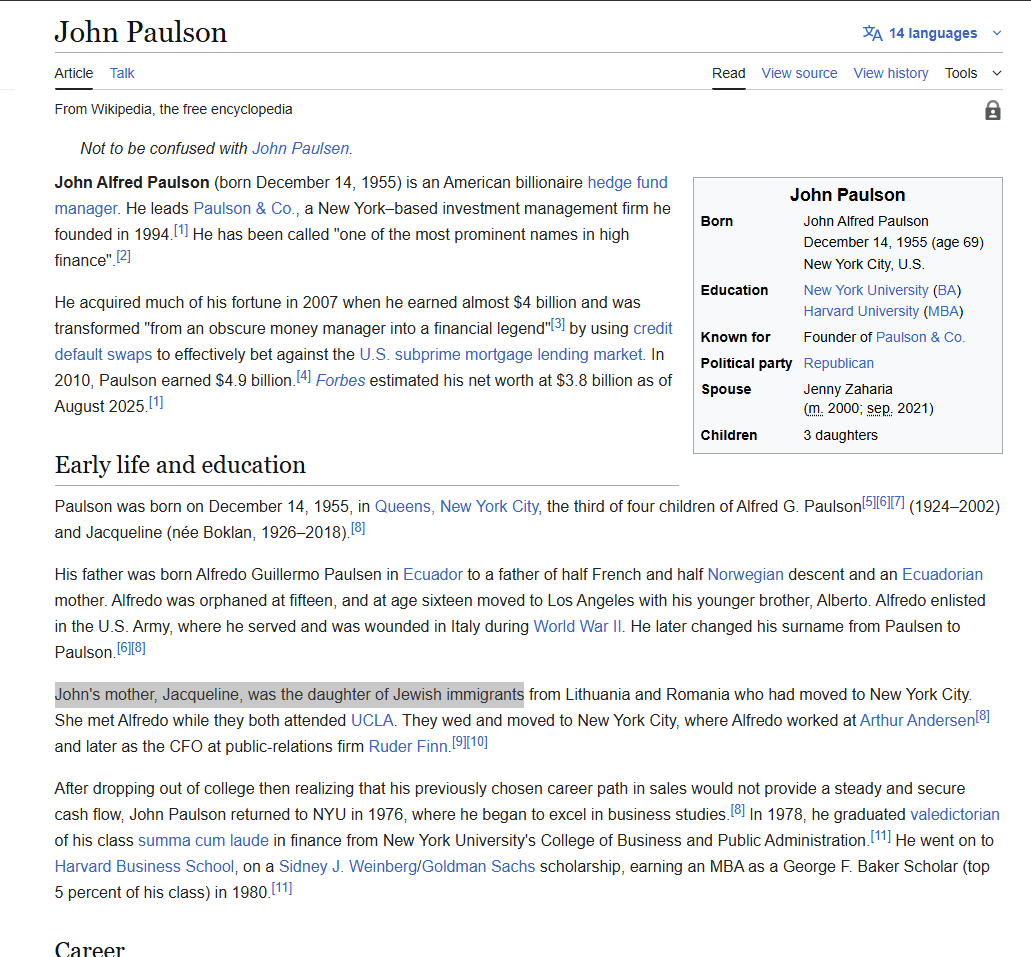Image resolution: width=1031 pixels, height=957 pixels.
Task: Open the Ecuador link
Action: [433, 574]
